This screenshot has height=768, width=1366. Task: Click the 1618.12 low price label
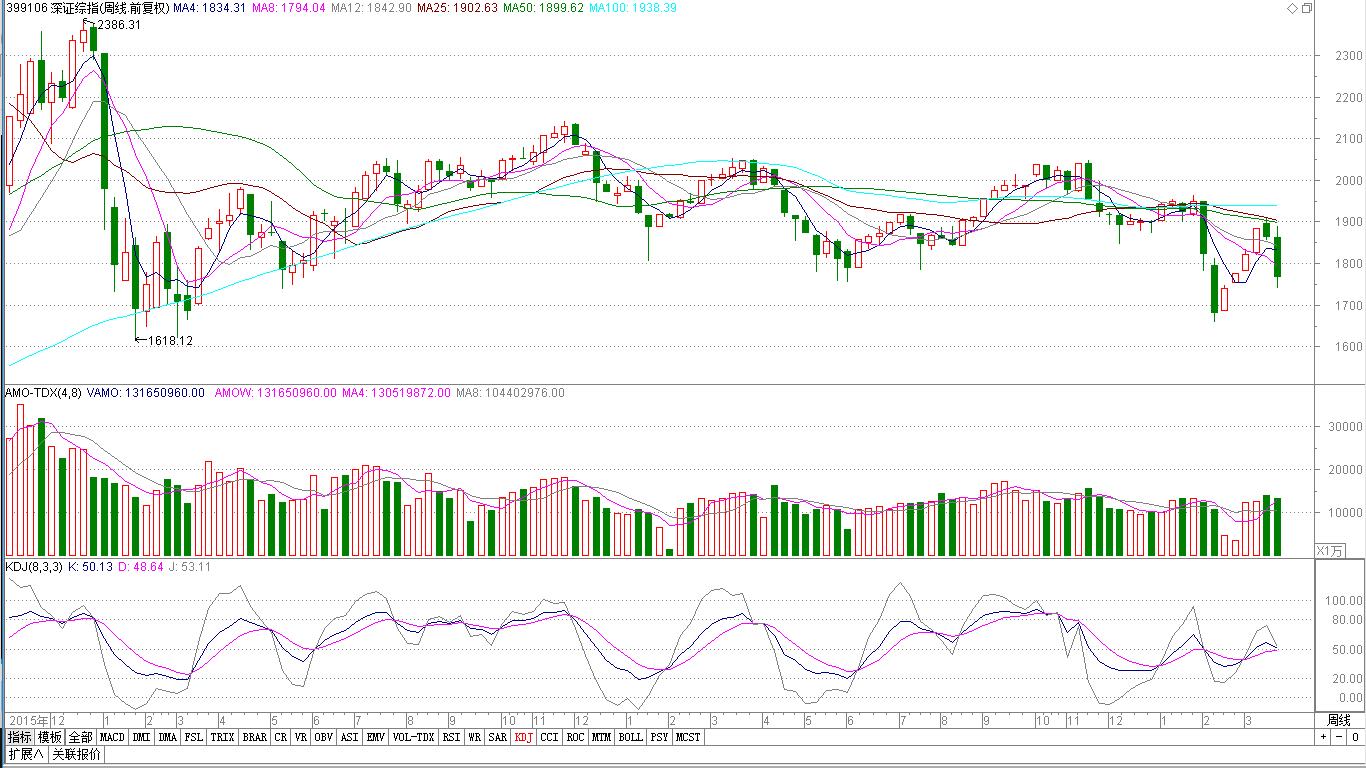[171, 341]
